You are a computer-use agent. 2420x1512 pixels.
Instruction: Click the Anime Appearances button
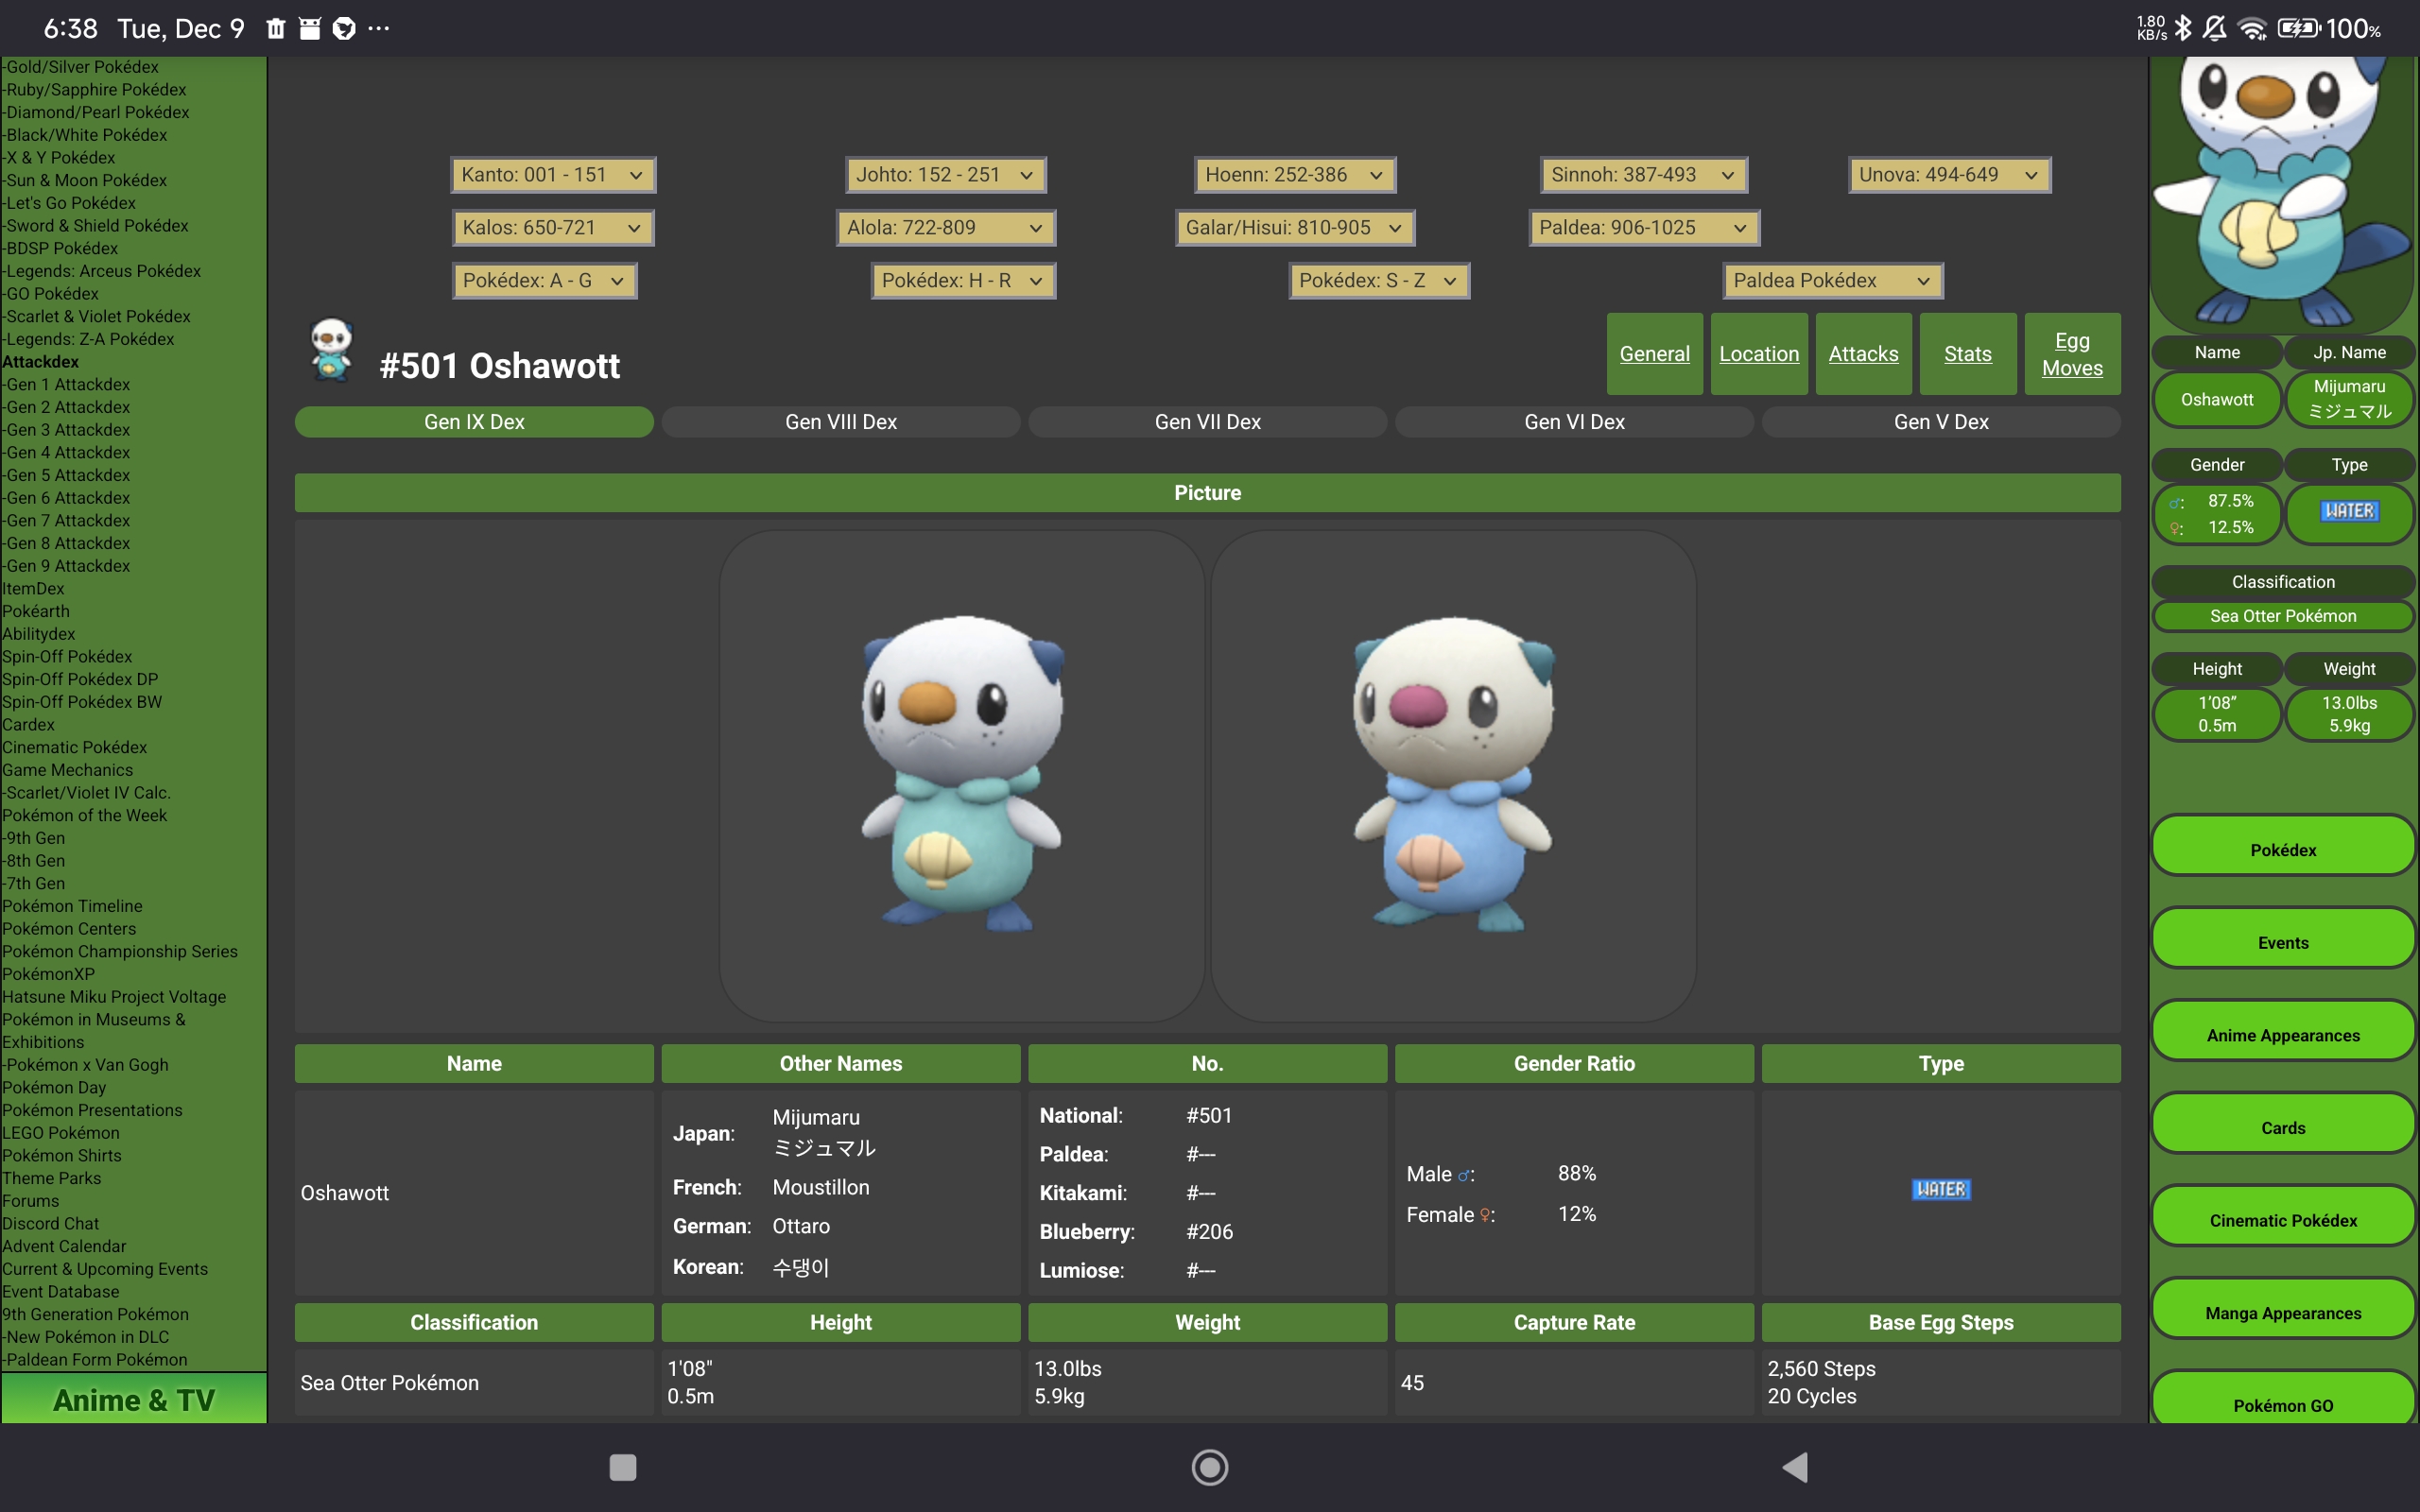[x=2282, y=1034]
